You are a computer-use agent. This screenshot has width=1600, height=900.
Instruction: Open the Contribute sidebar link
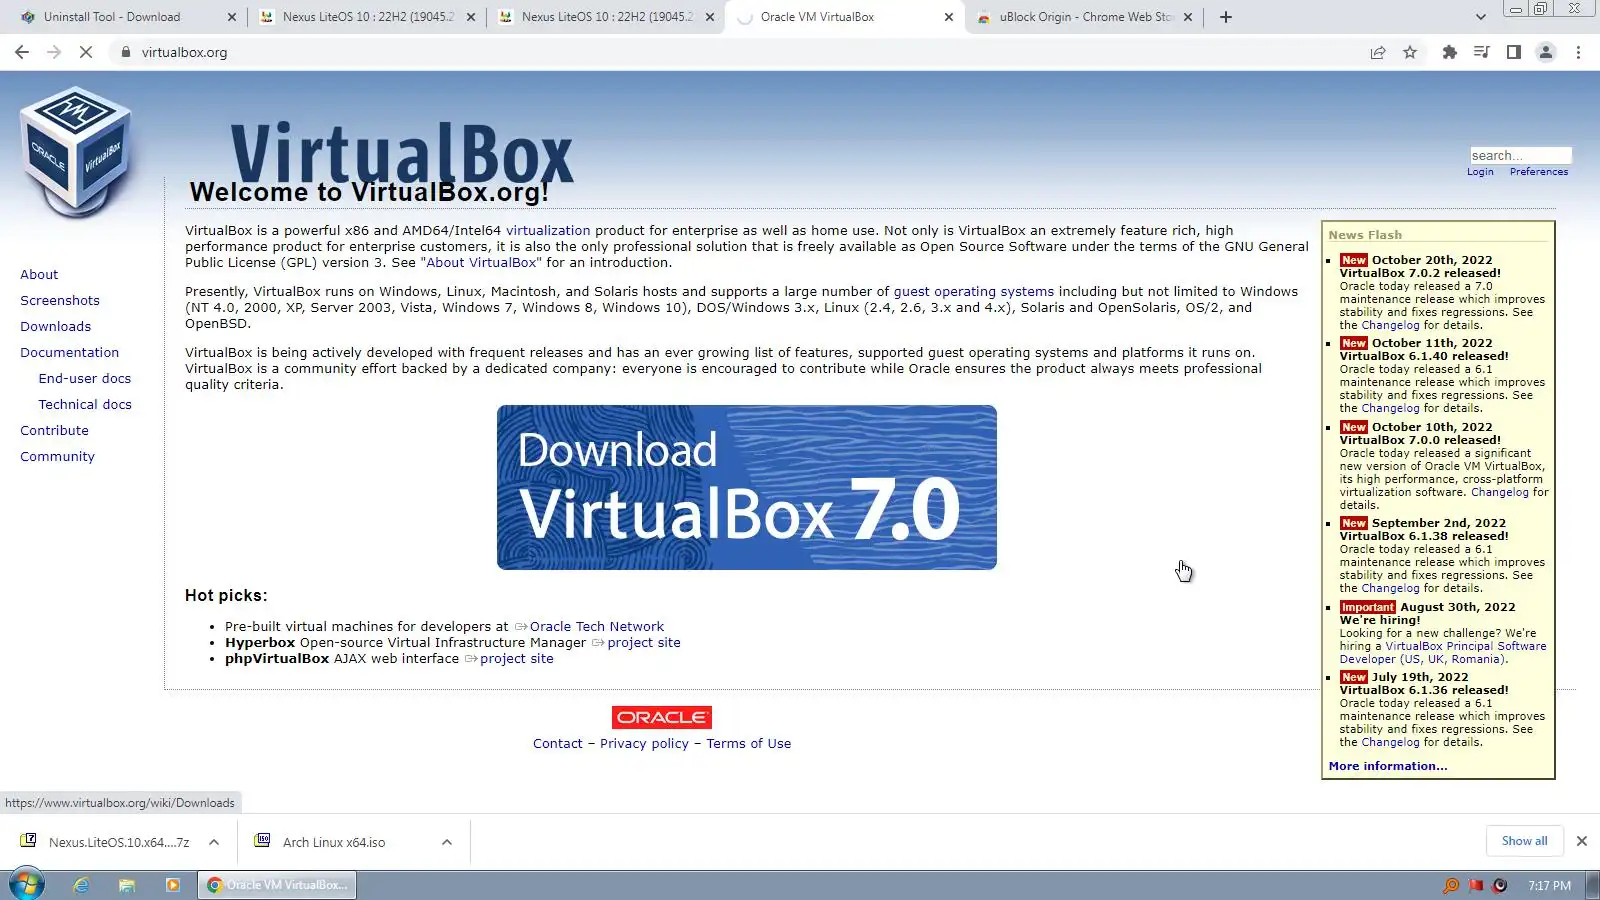pos(54,430)
